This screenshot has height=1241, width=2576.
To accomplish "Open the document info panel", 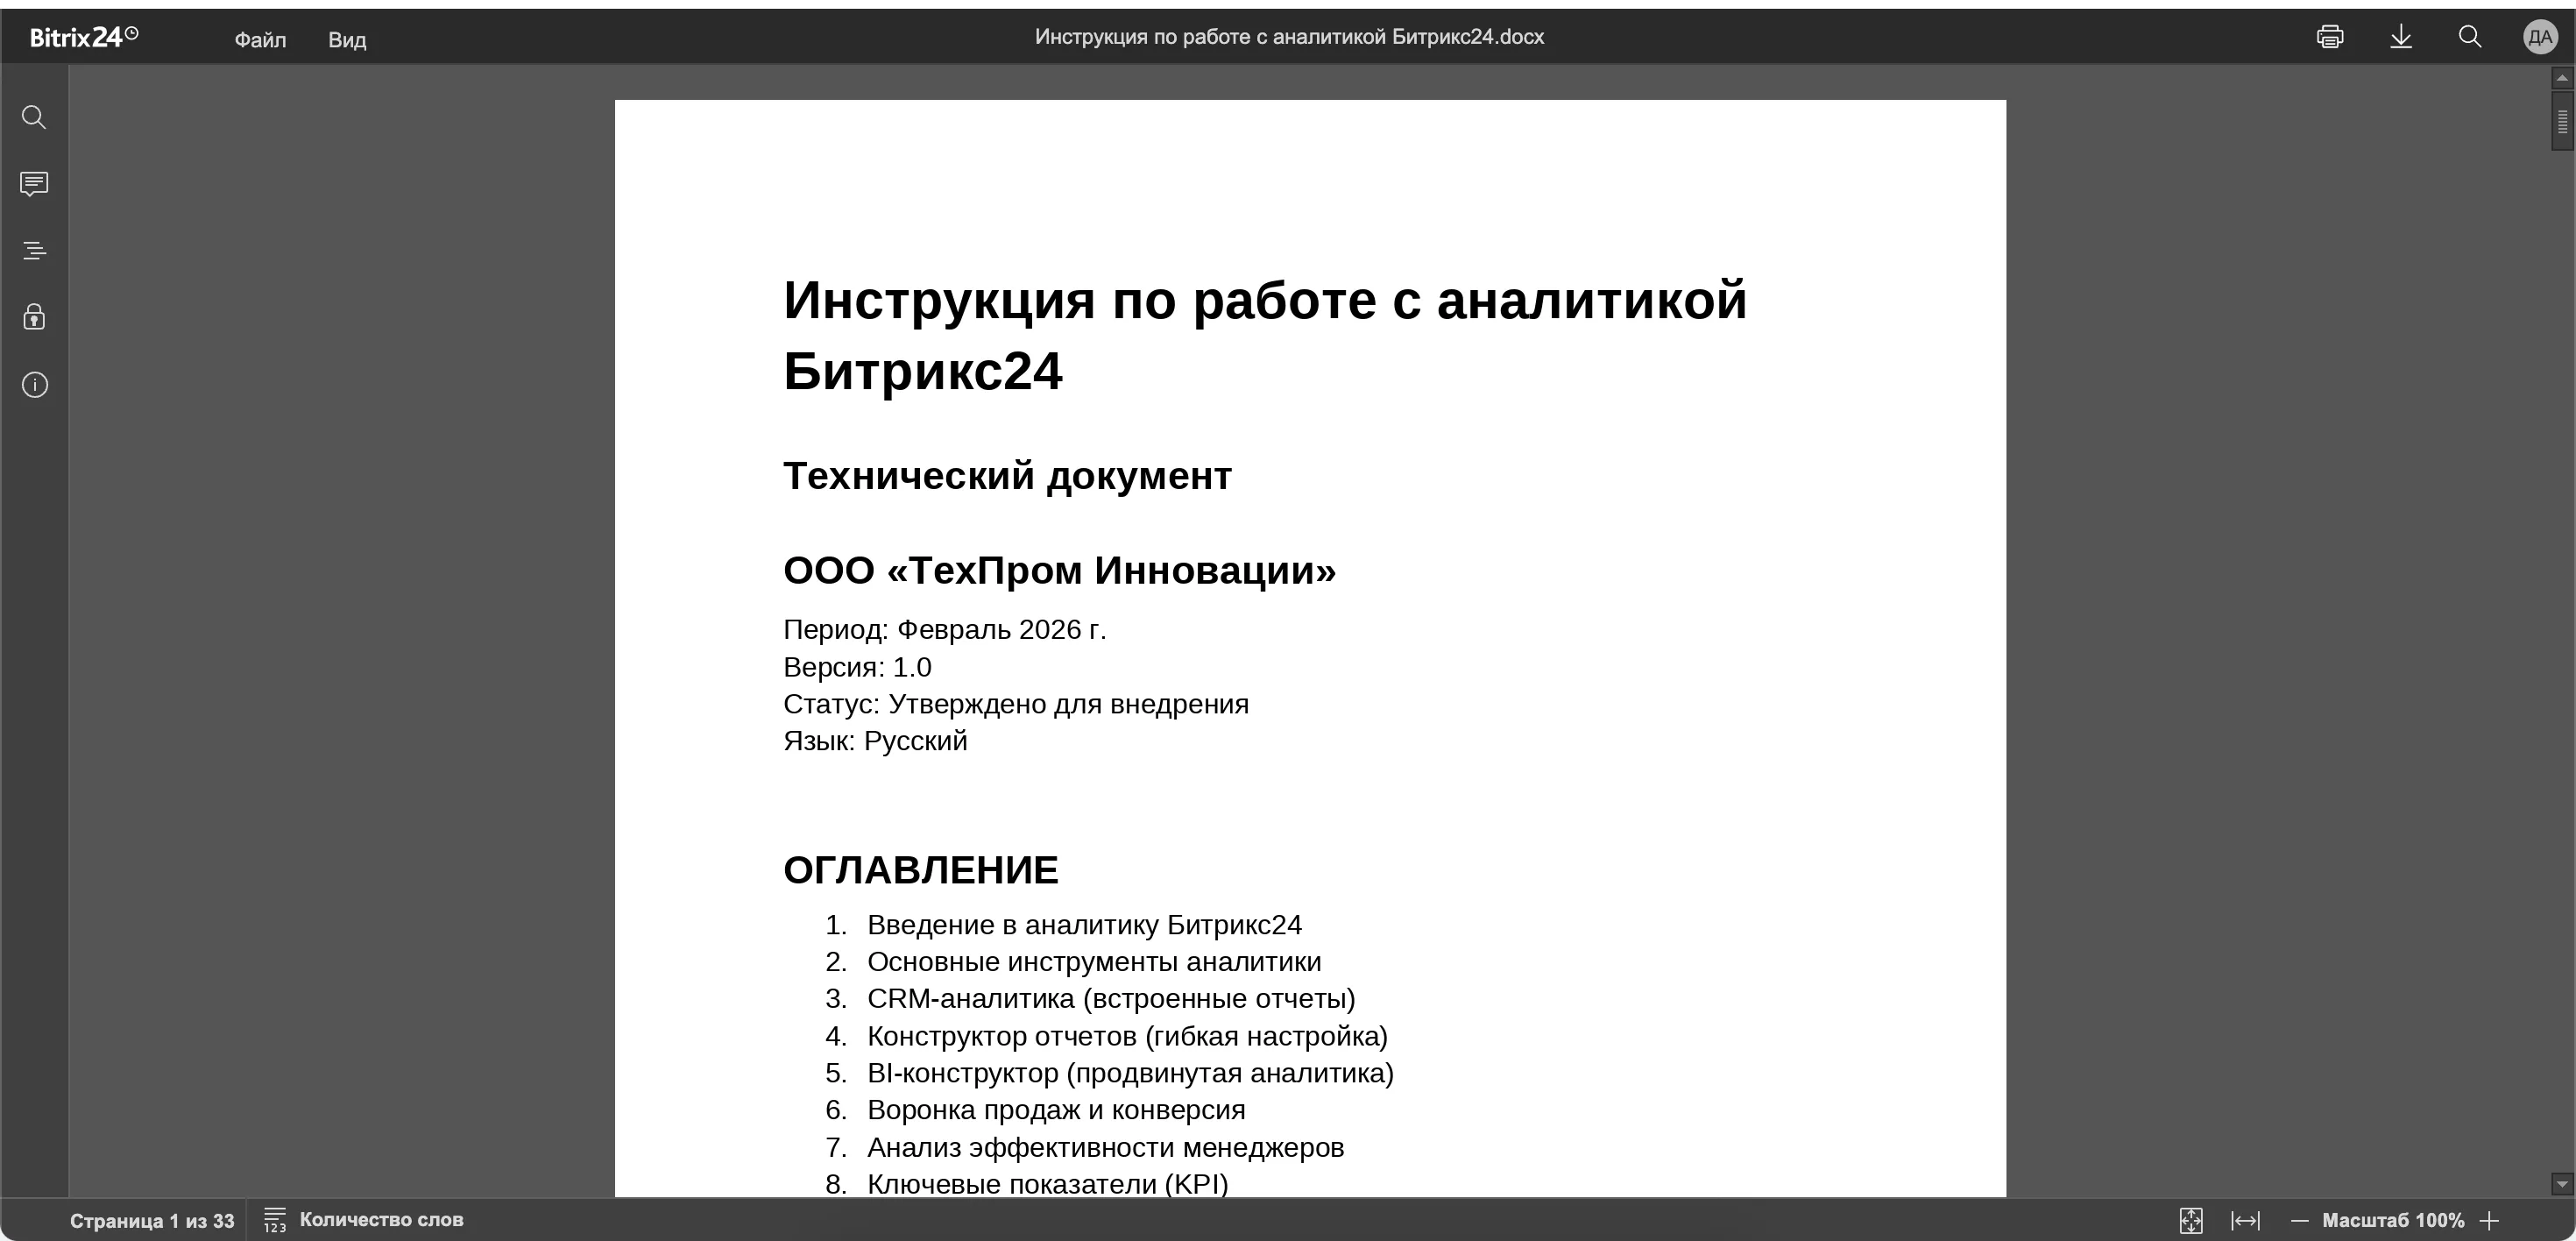I will (34, 385).
